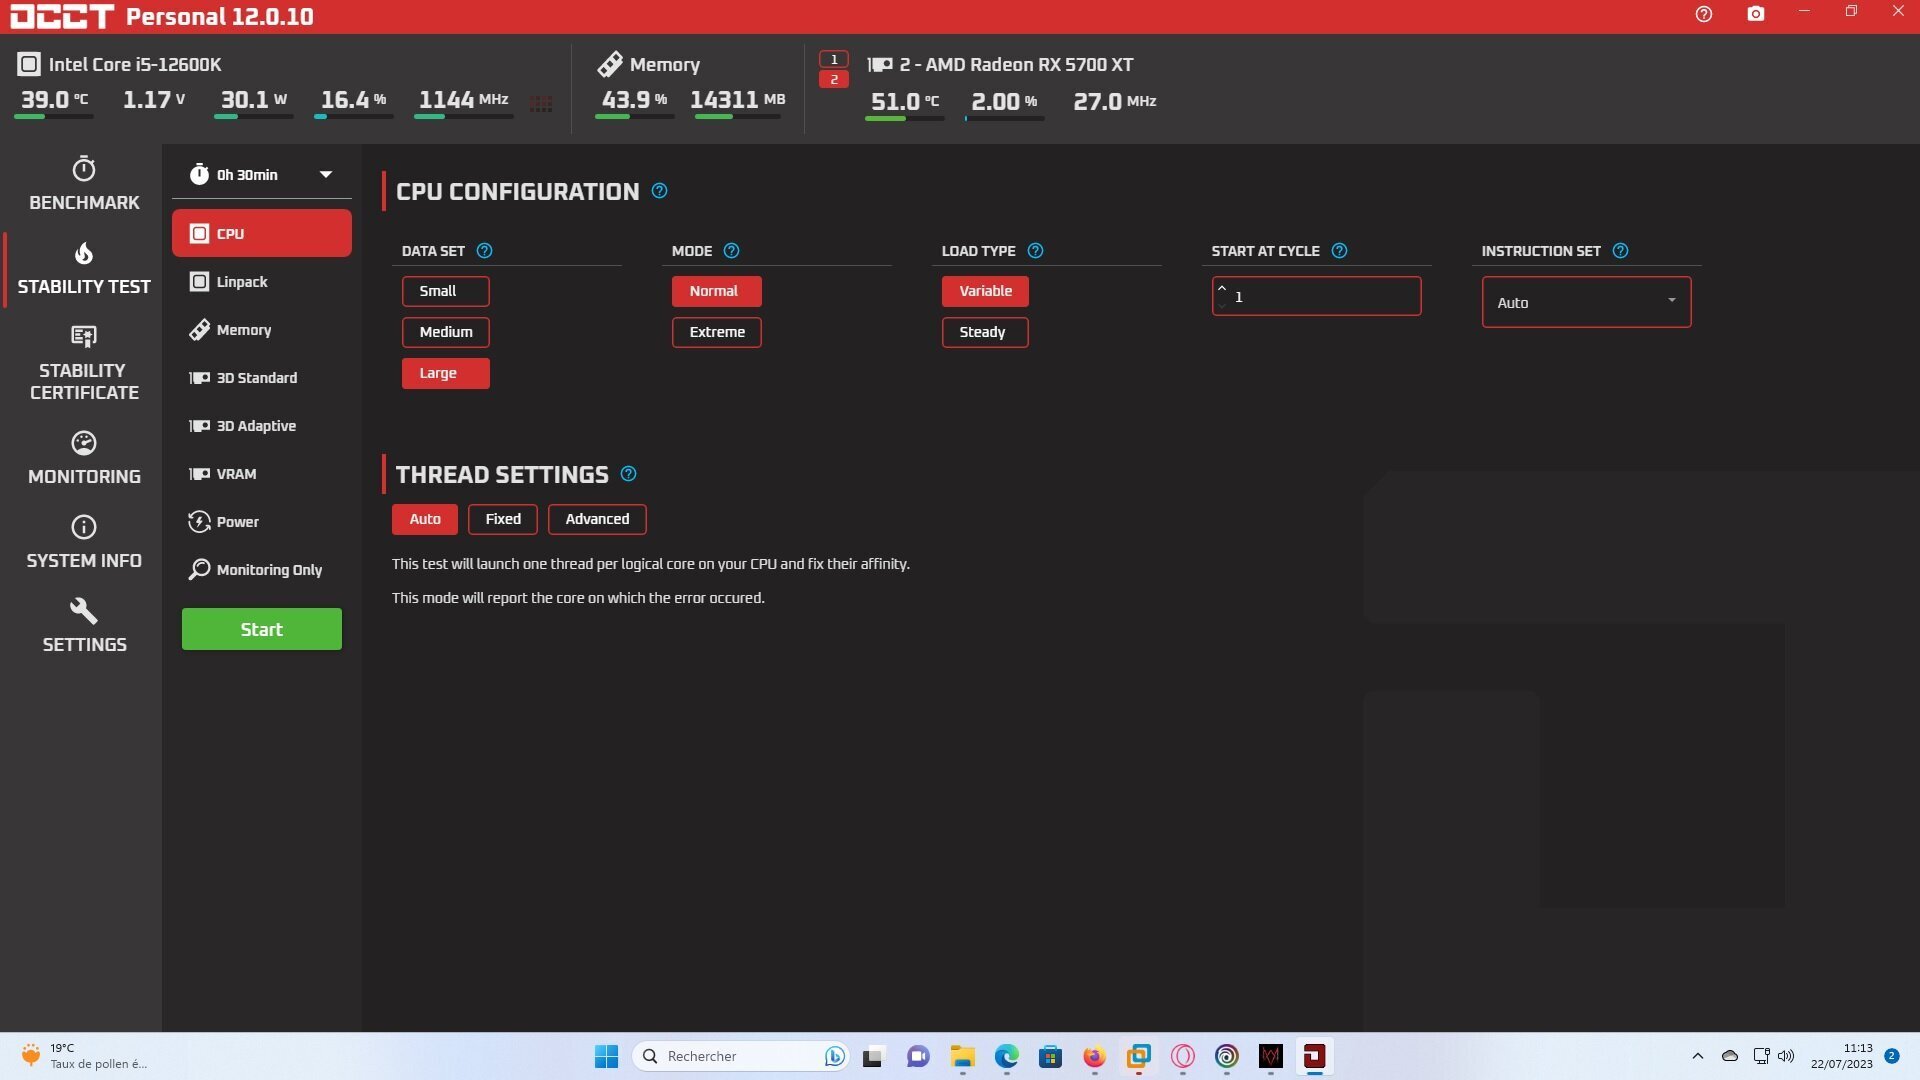The image size is (1920, 1080).
Task: Go to Monitoring section
Action: click(x=84, y=458)
